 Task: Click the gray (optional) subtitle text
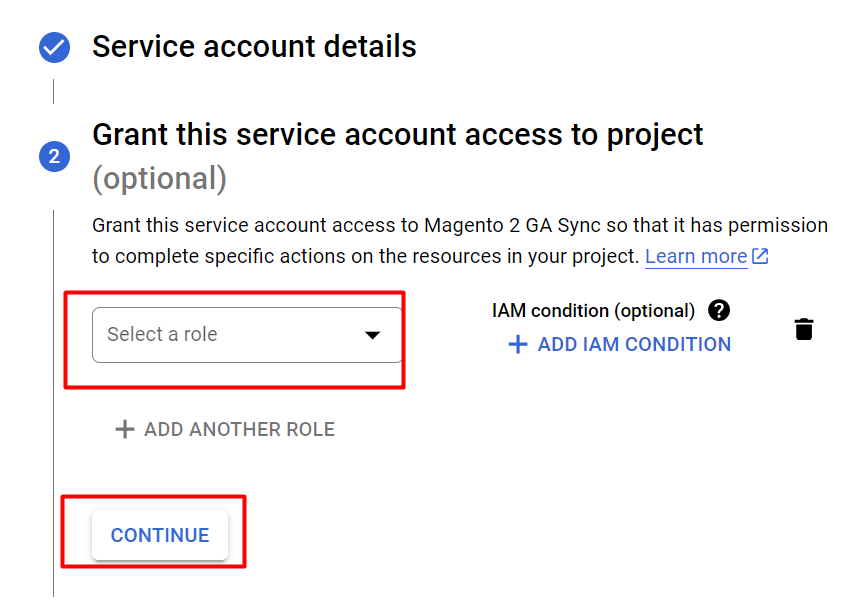tap(159, 179)
